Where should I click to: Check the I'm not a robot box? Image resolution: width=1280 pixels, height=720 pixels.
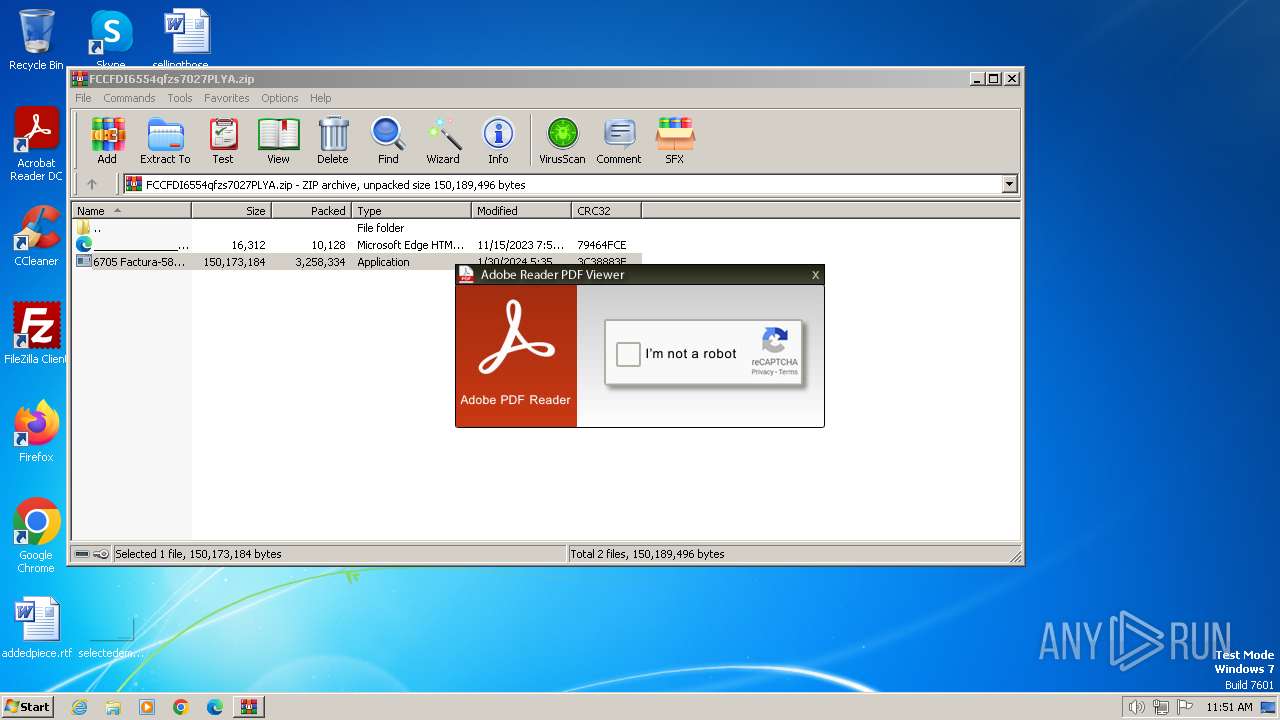[x=628, y=354]
